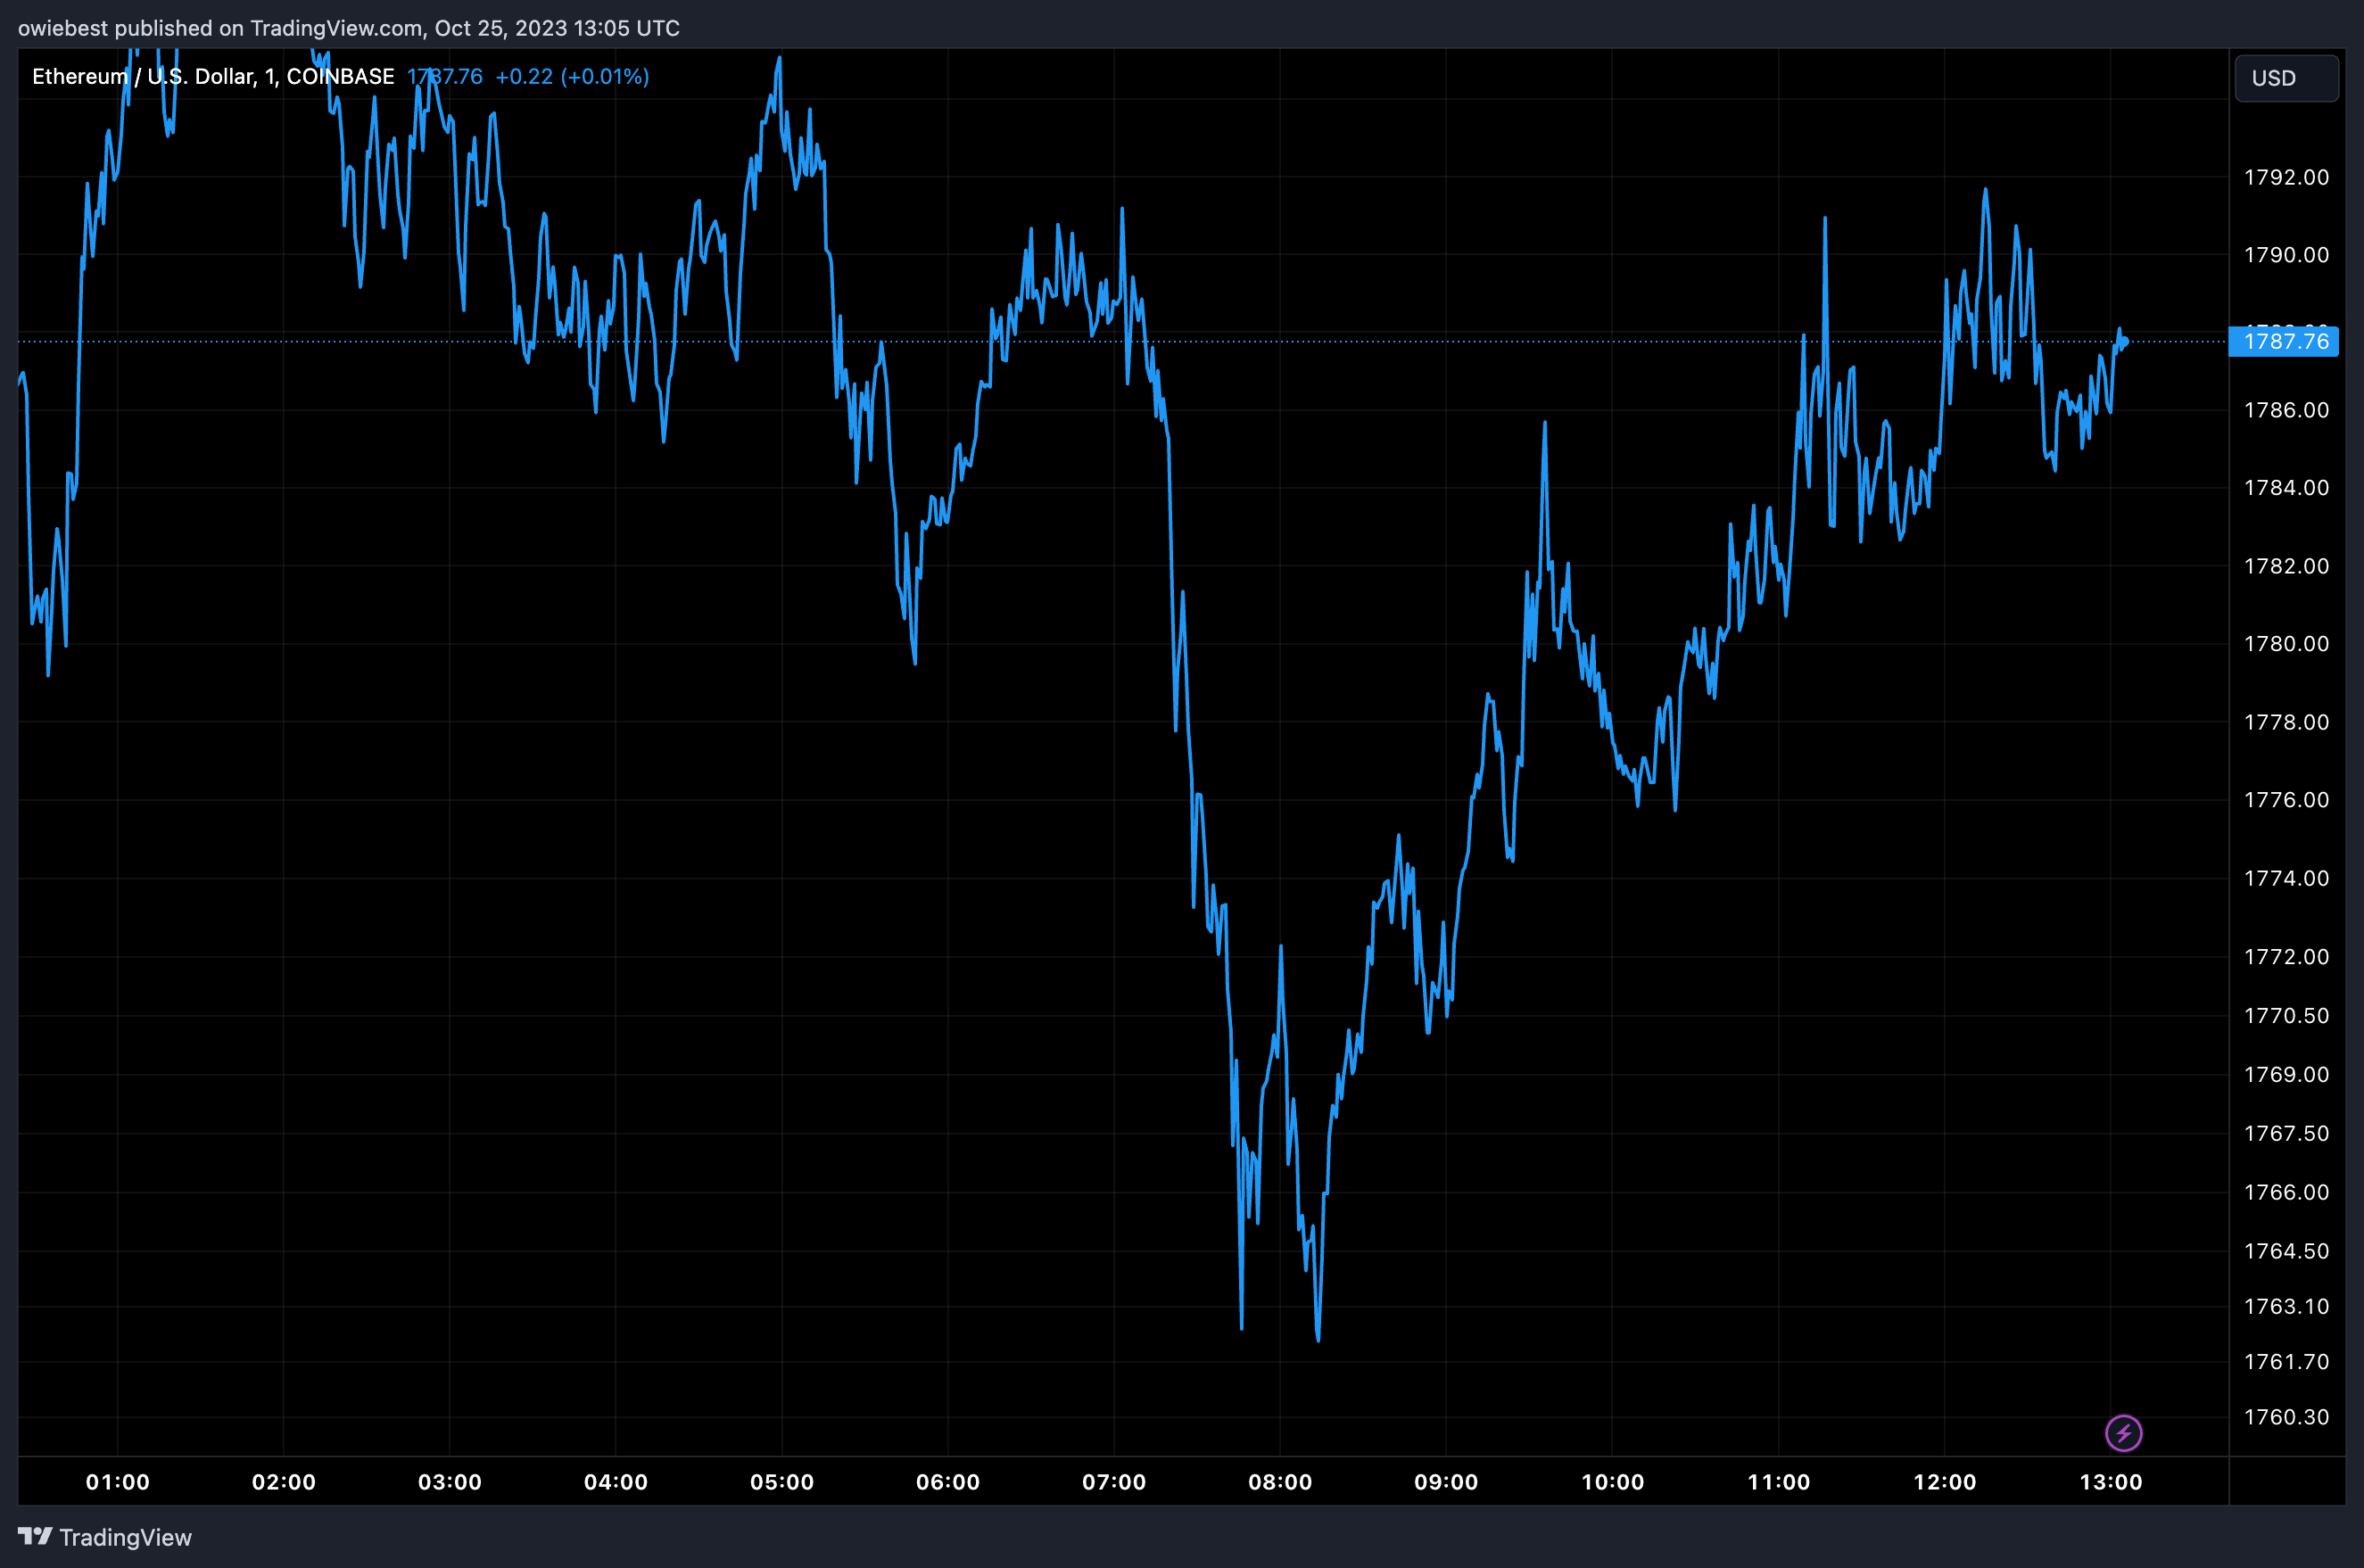The height and width of the screenshot is (1568, 2364).
Task: Click the TradingView text link at bottom
Action: tap(125, 1537)
